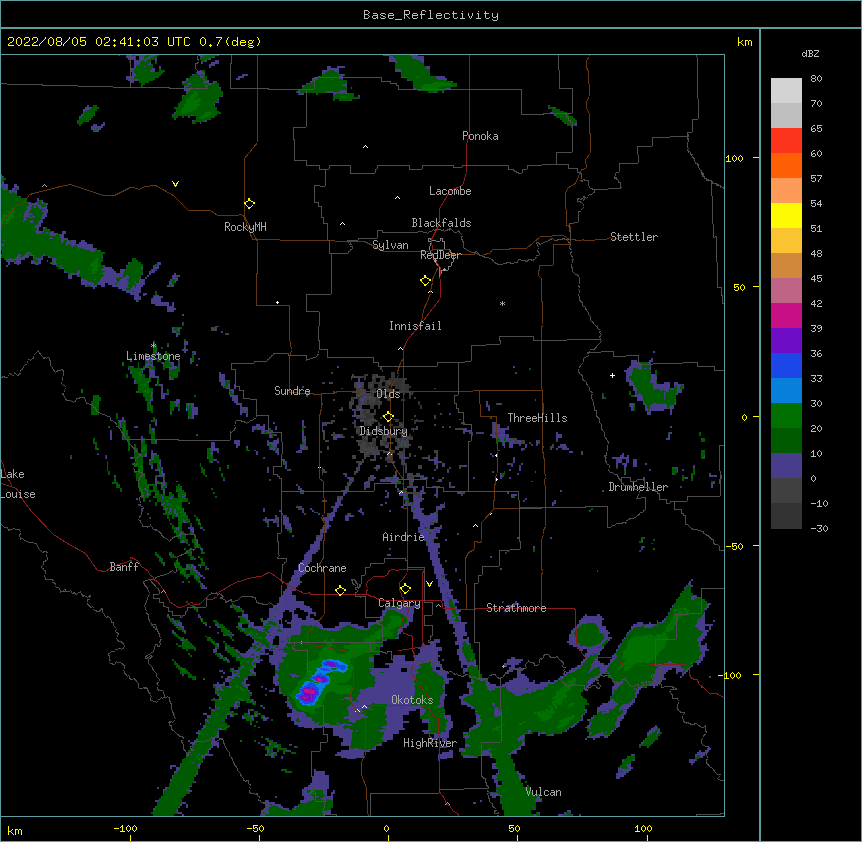Select the purple 39 dBZ legend swatch

tap(786, 340)
